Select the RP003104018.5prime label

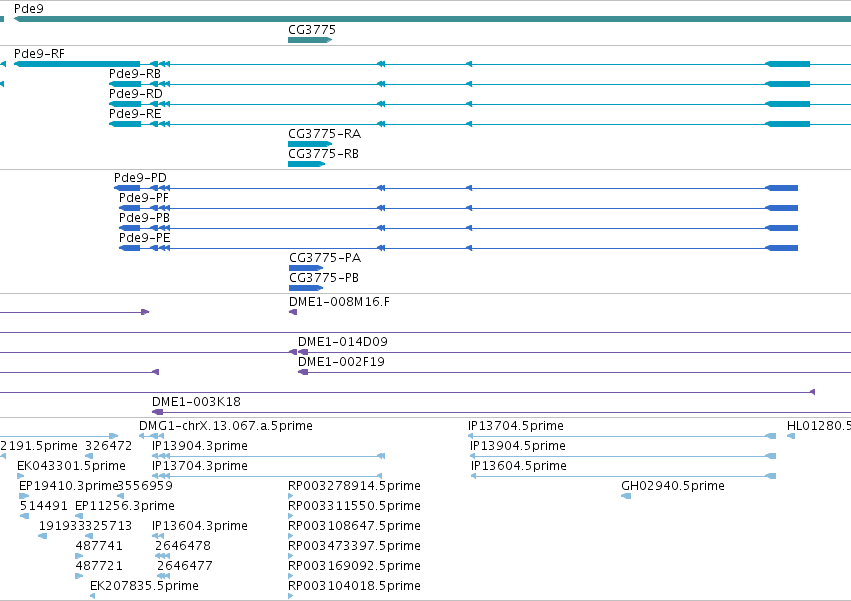click(x=354, y=586)
